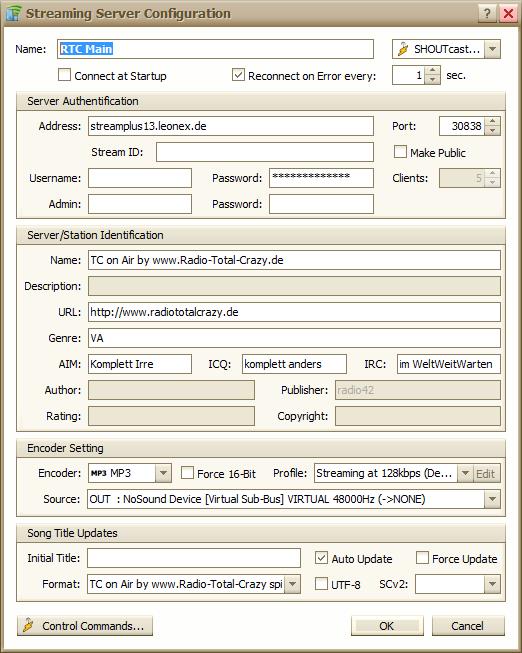
Task: Open the SCv2 dropdown list
Action: tap(492, 584)
